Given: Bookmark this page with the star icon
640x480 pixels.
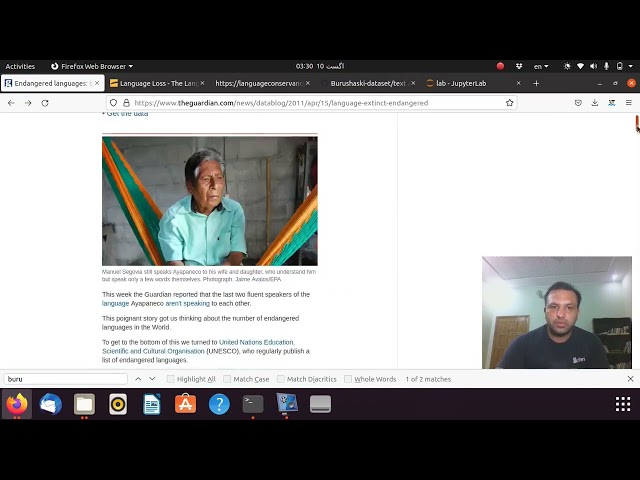Looking at the screenshot, I should [x=509, y=103].
